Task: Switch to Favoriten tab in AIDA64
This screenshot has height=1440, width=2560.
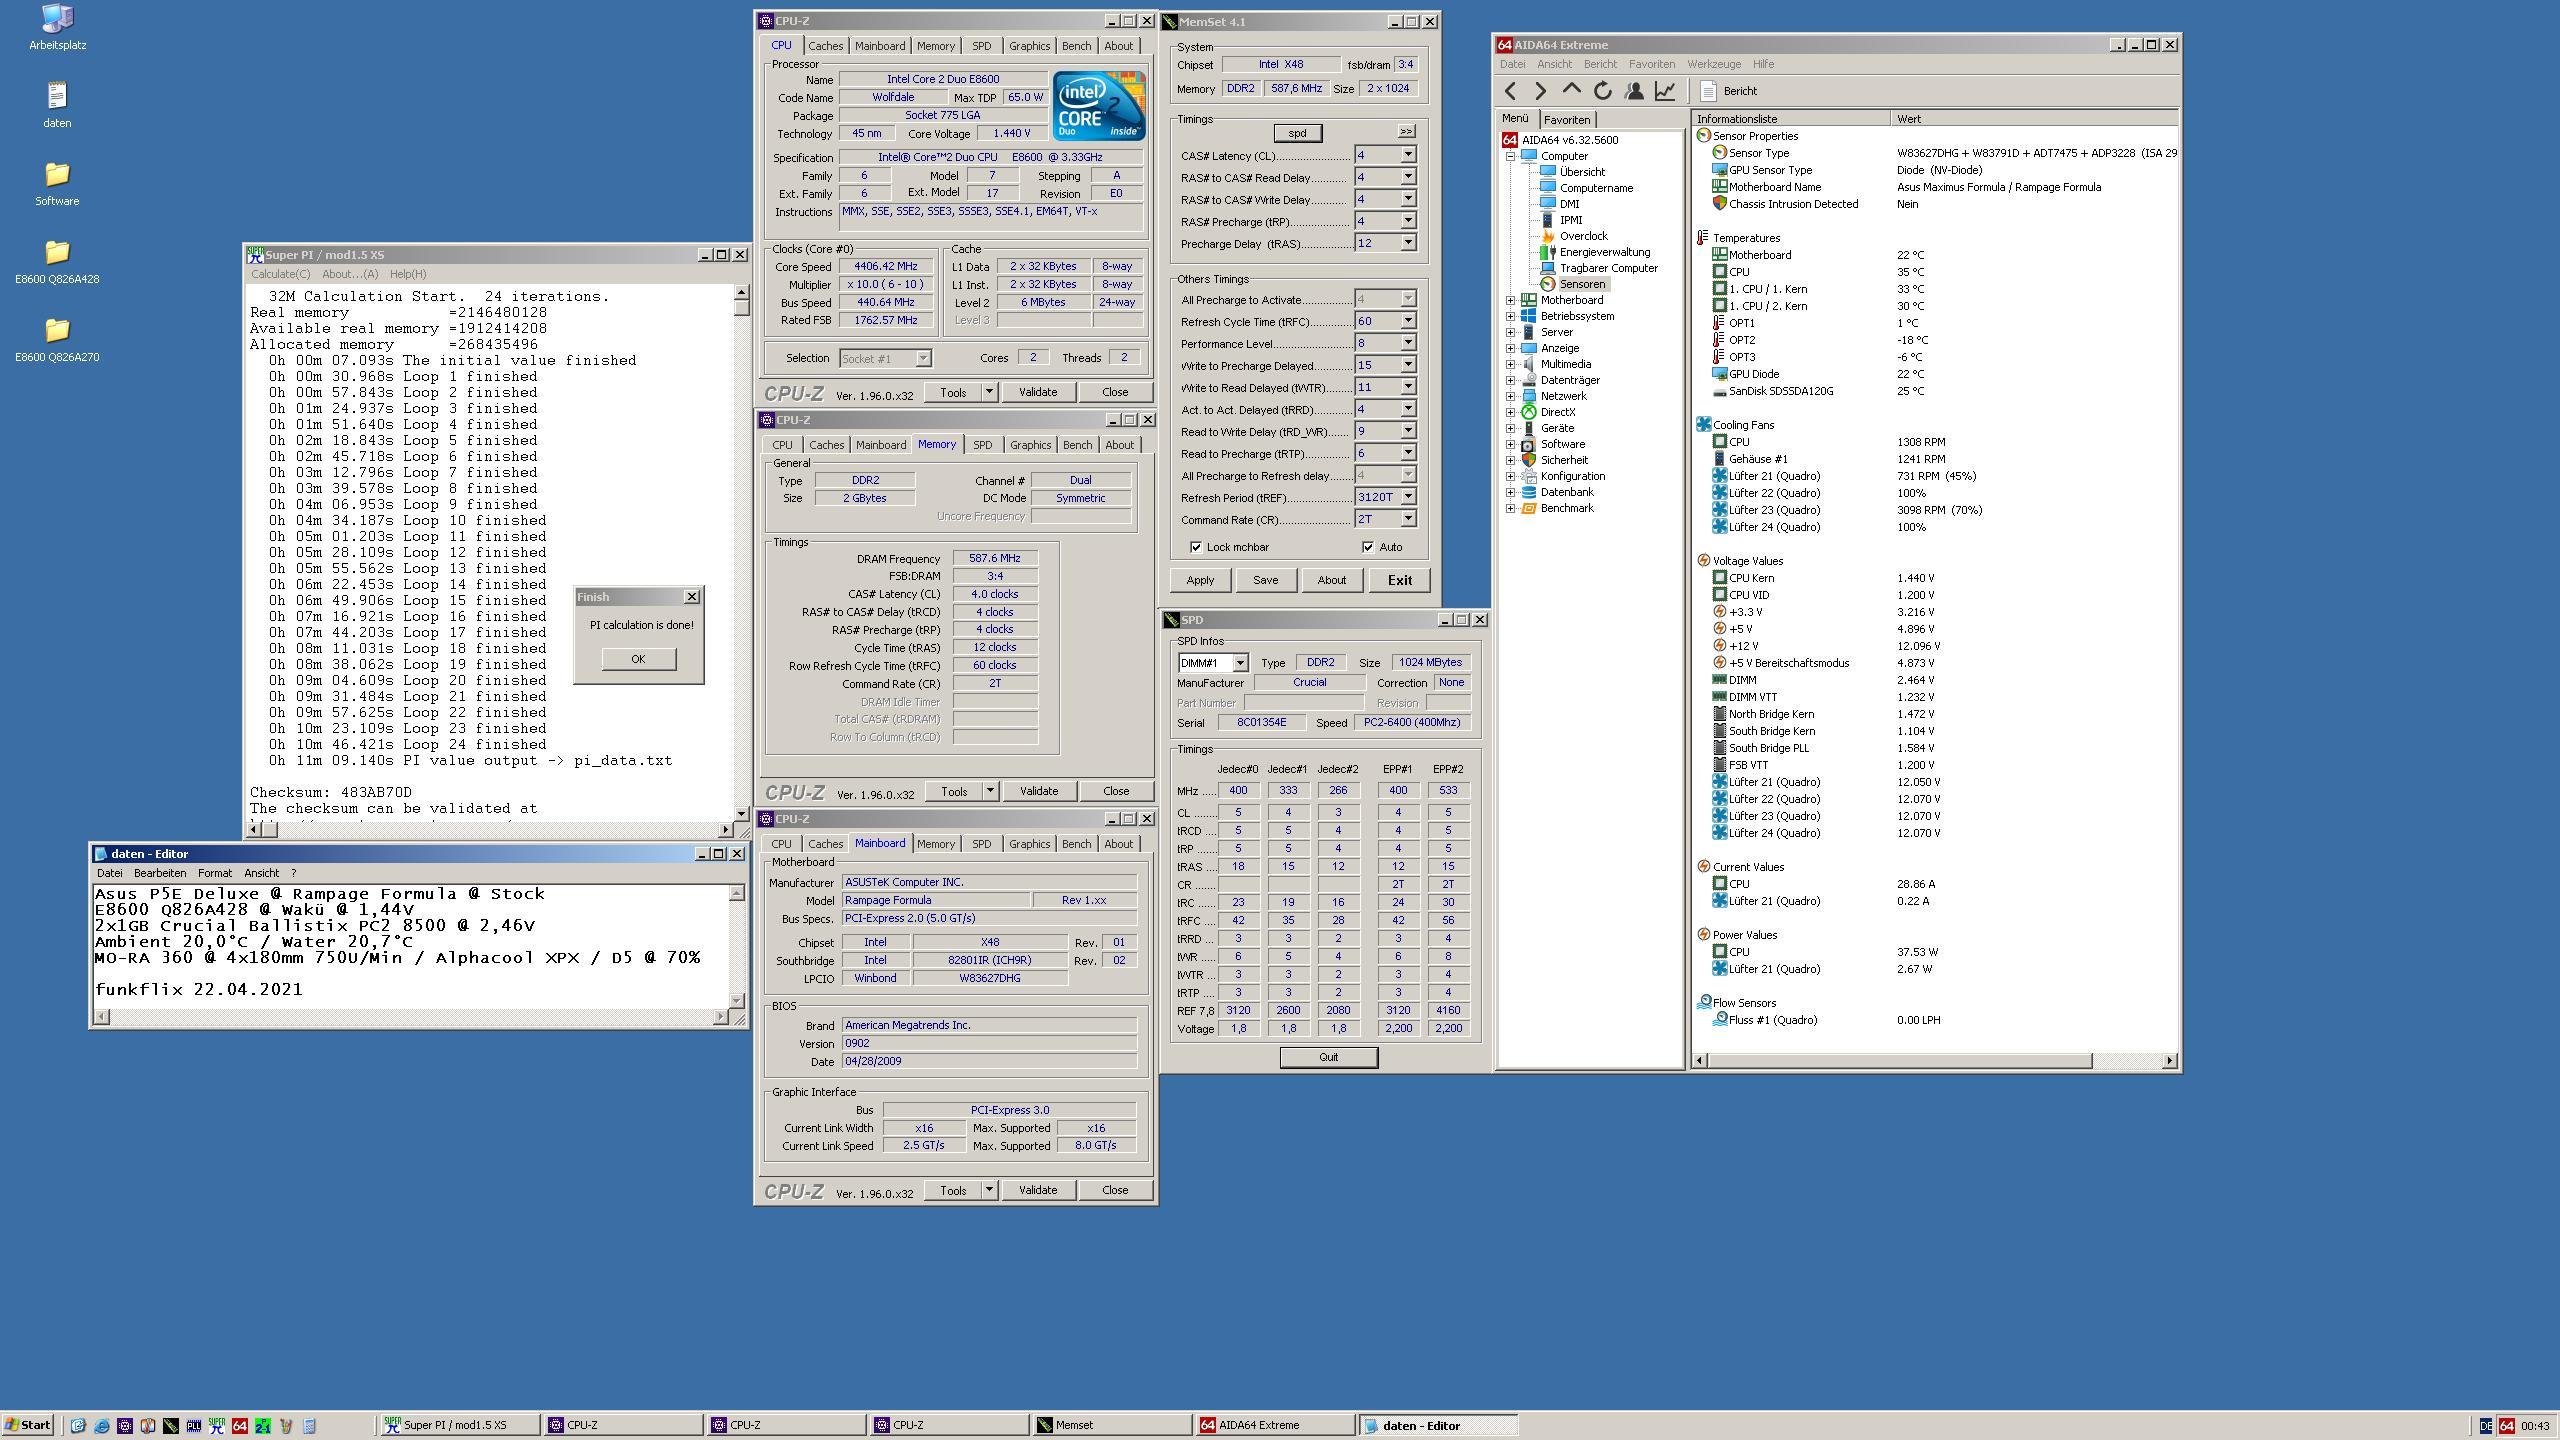Action: [x=1566, y=119]
